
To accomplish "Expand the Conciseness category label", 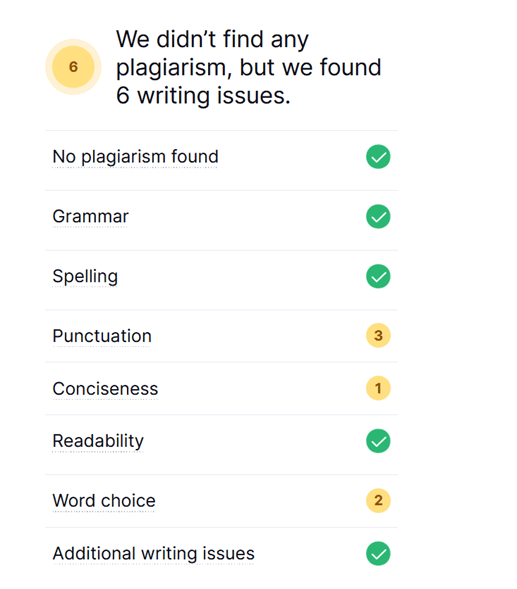I will click(x=105, y=388).
